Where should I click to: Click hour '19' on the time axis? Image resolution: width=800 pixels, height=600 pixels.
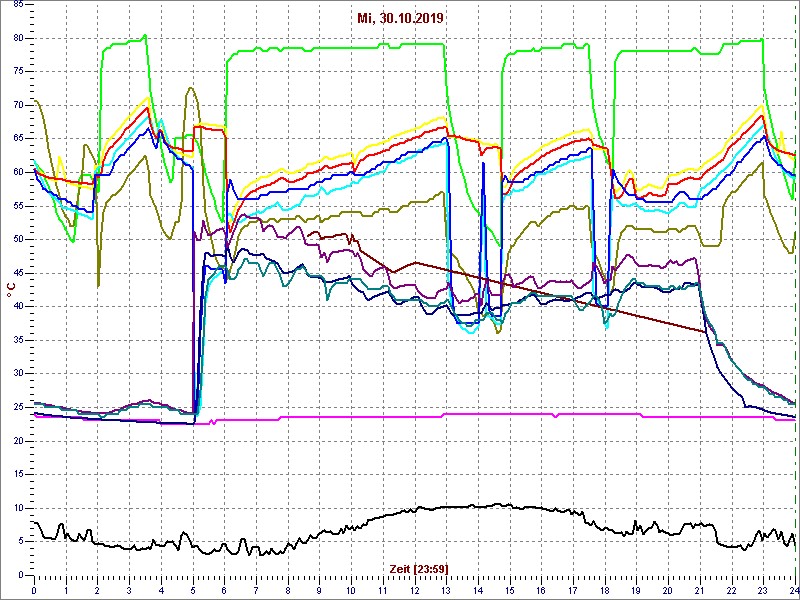pyautogui.click(x=635, y=588)
